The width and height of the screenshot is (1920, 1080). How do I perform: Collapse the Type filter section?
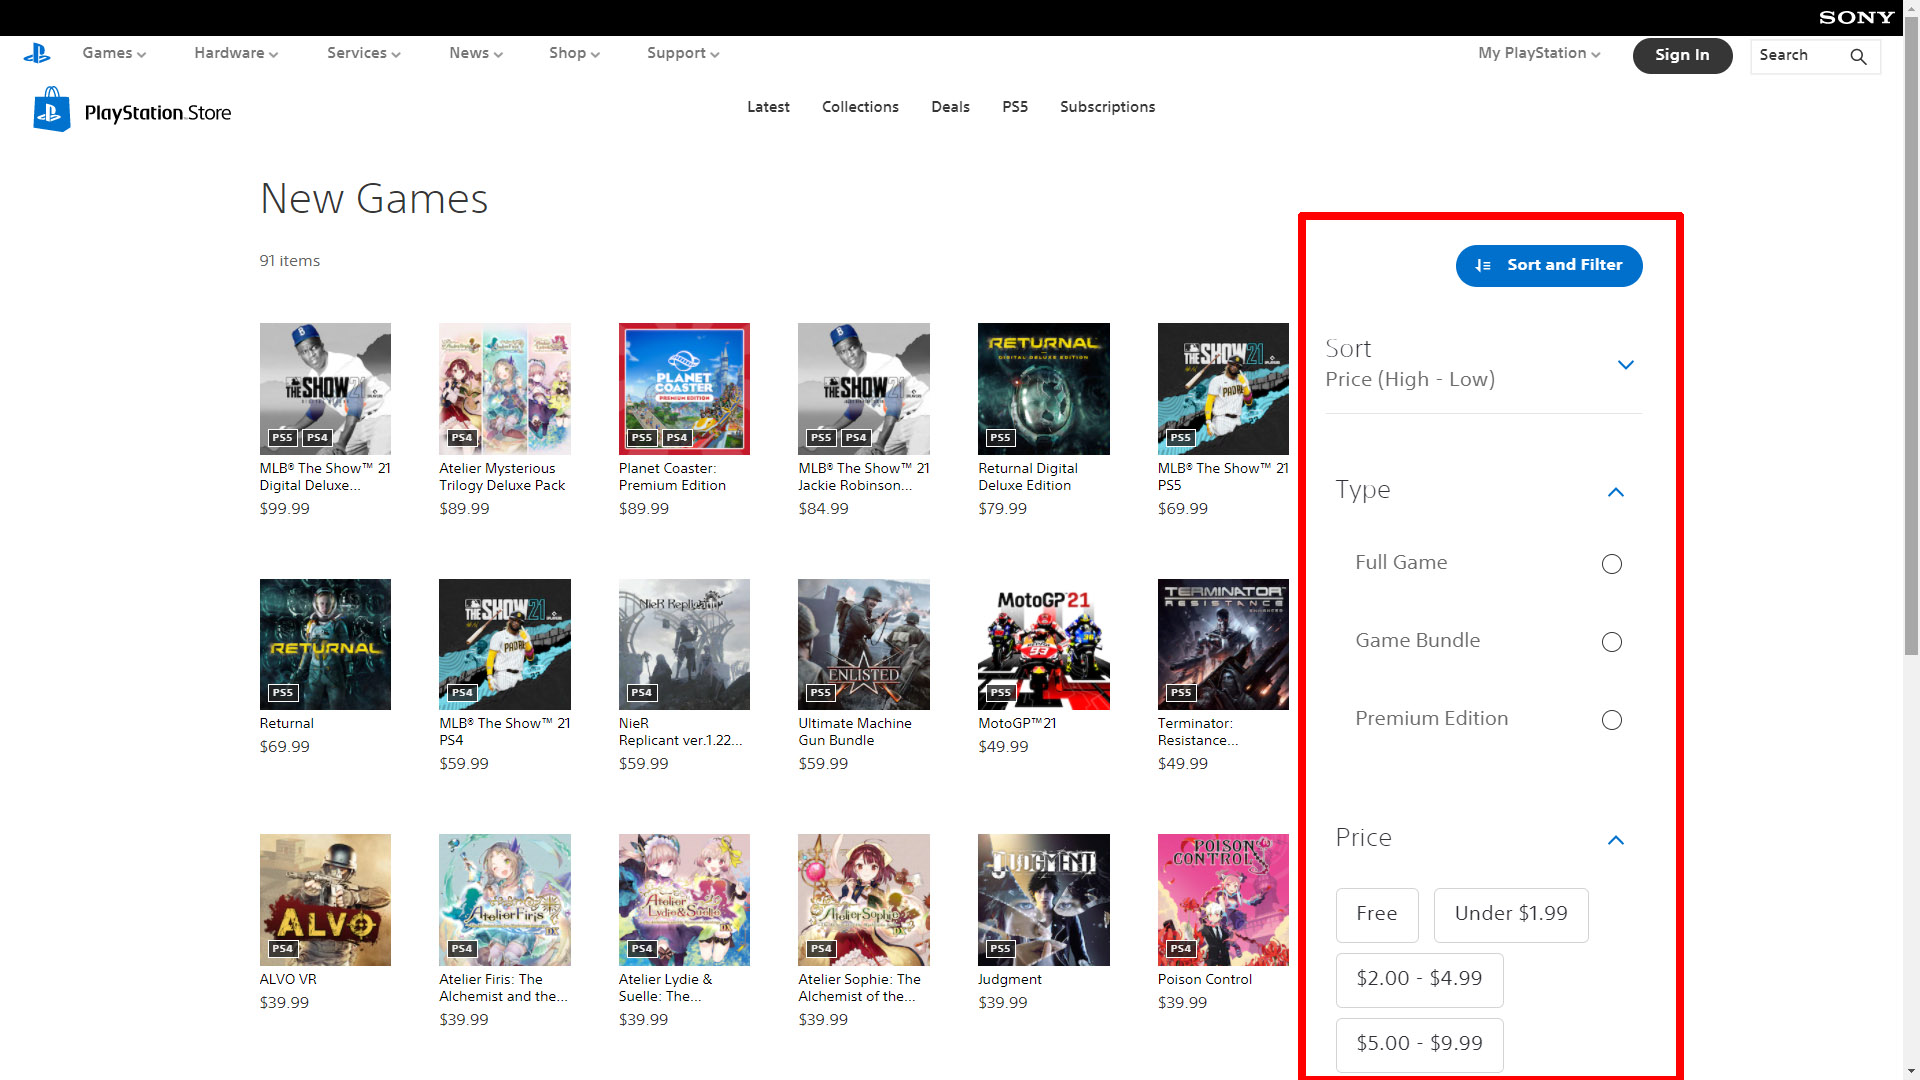[x=1614, y=491]
